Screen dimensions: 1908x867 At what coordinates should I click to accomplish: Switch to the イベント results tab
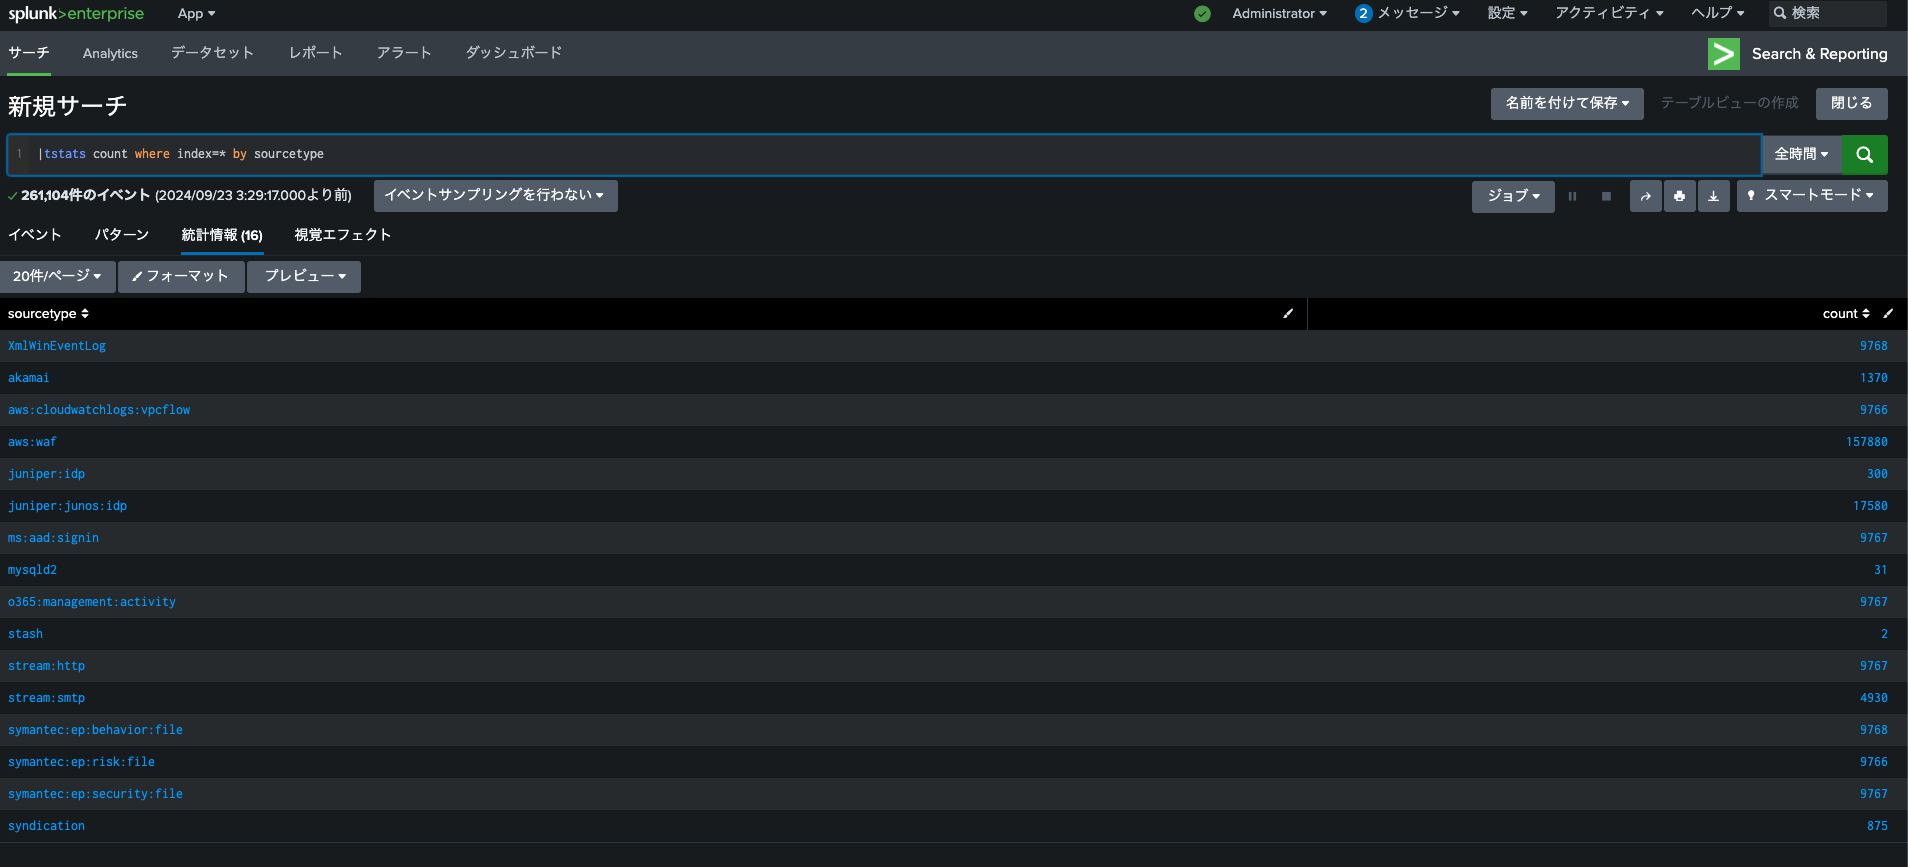click(x=35, y=235)
